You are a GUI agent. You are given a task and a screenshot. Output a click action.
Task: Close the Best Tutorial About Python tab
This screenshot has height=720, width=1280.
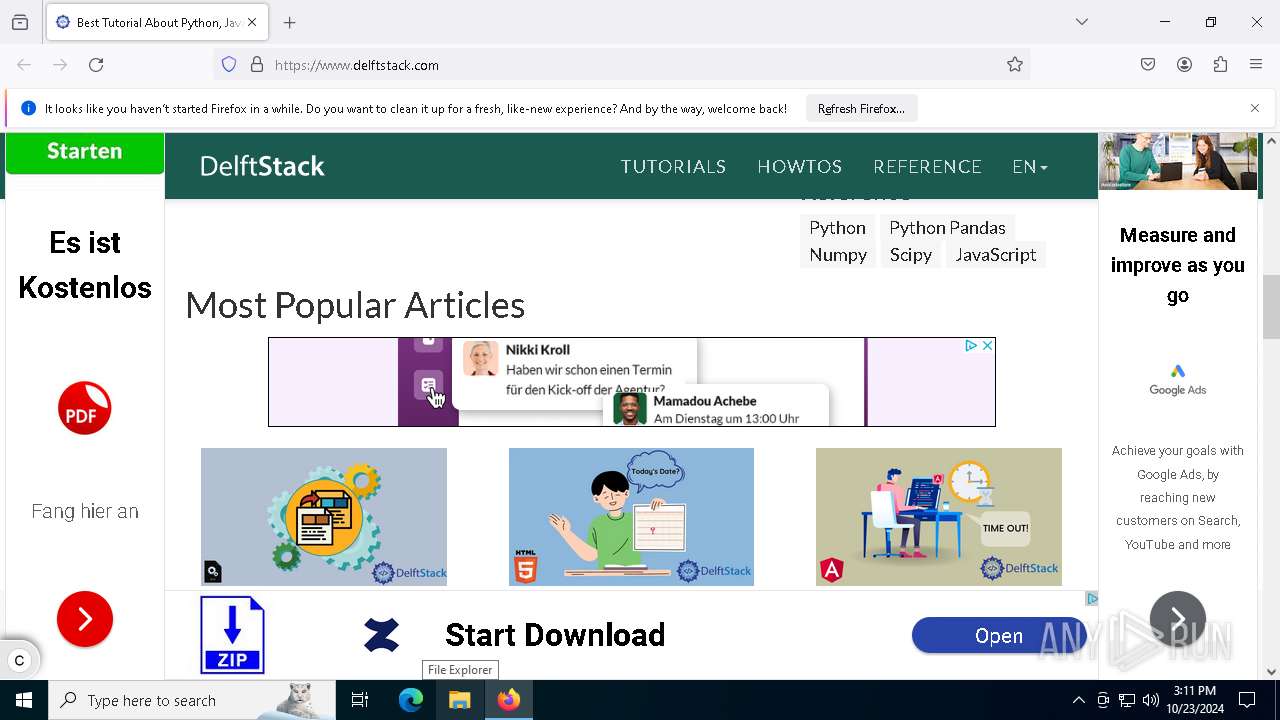pyautogui.click(x=252, y=22)
